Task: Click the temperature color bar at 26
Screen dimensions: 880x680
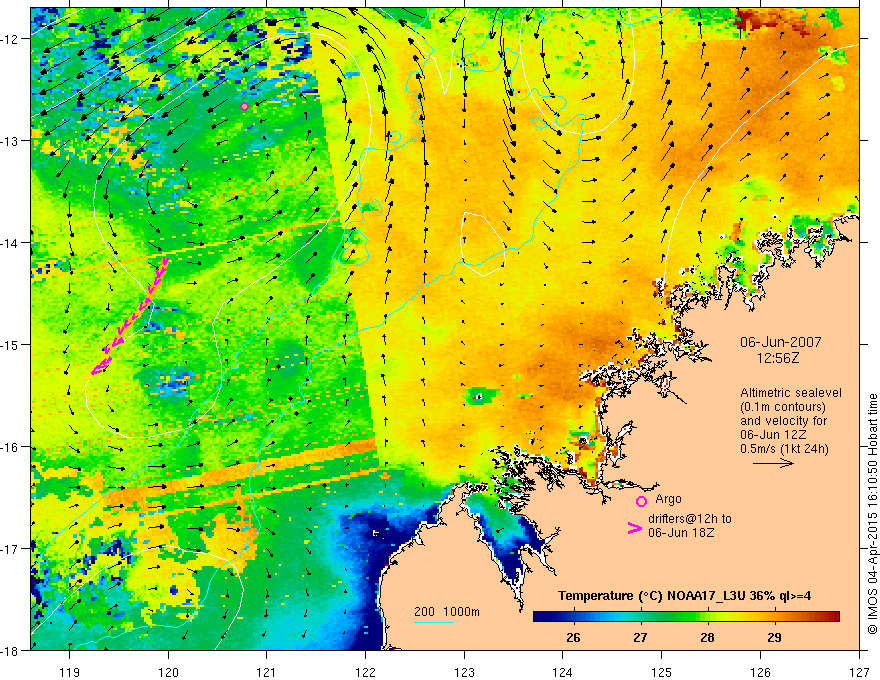Action: 573,617
